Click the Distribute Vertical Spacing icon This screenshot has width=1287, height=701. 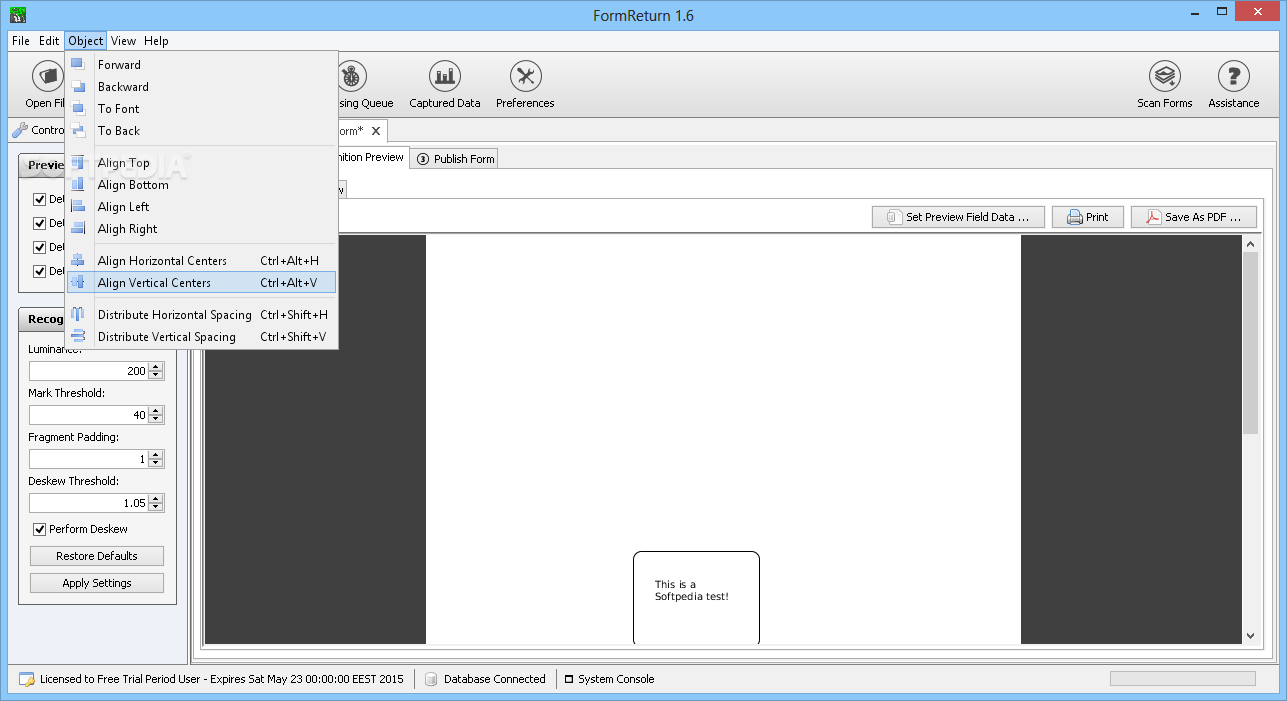tap(78, 337)
